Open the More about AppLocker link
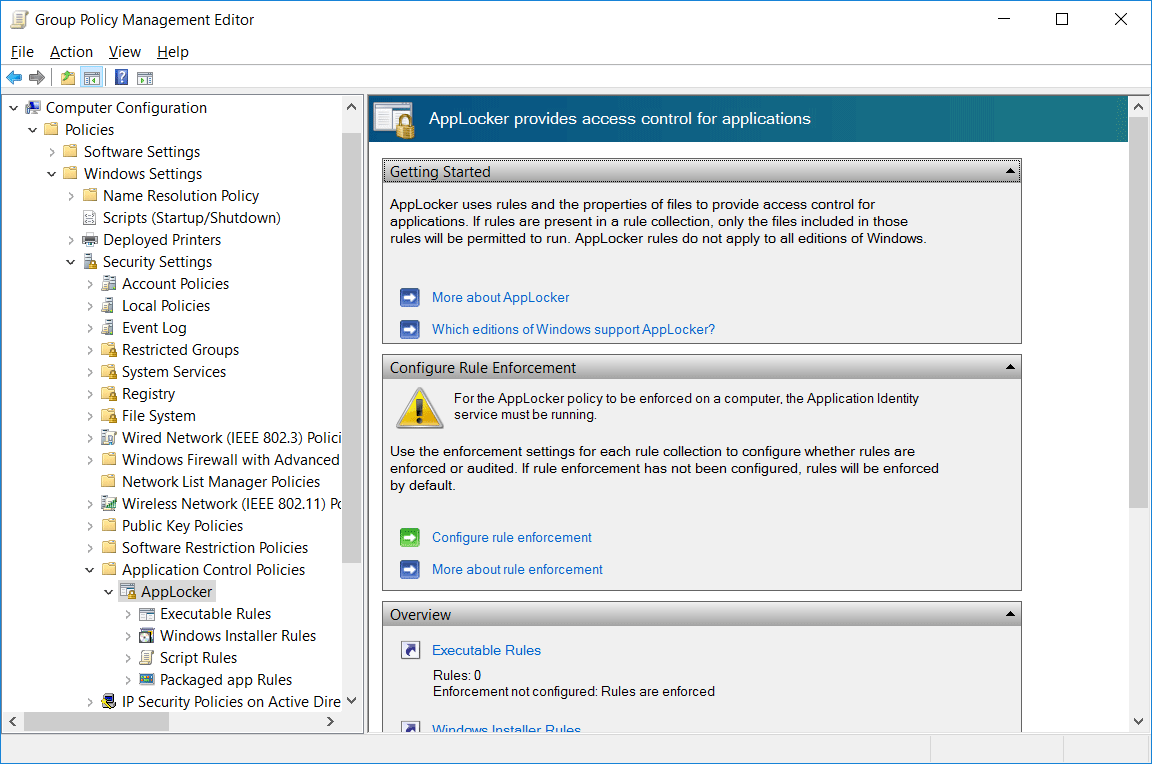1152x764 pixels. point(500,298)
